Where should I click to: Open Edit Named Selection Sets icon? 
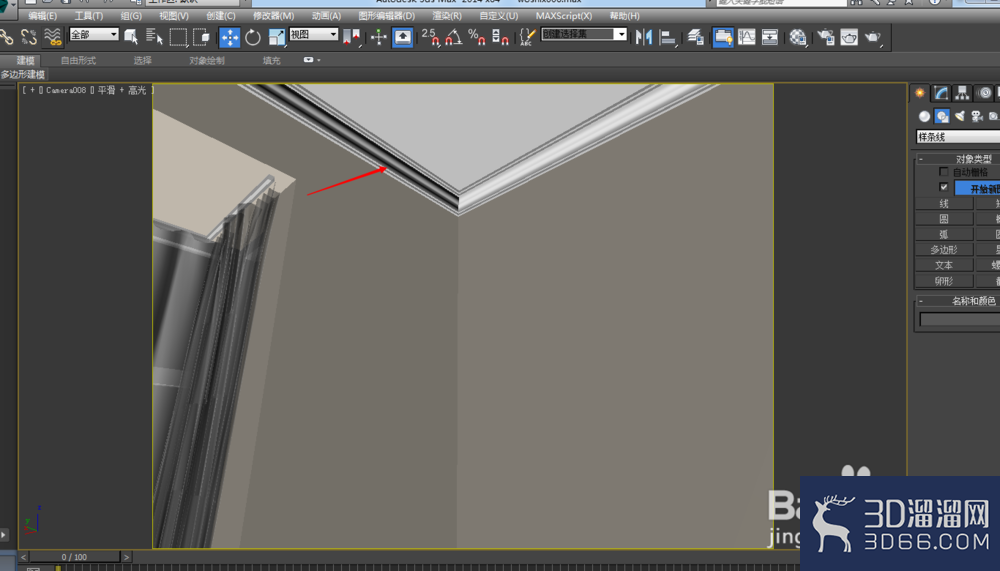point(527,38)
